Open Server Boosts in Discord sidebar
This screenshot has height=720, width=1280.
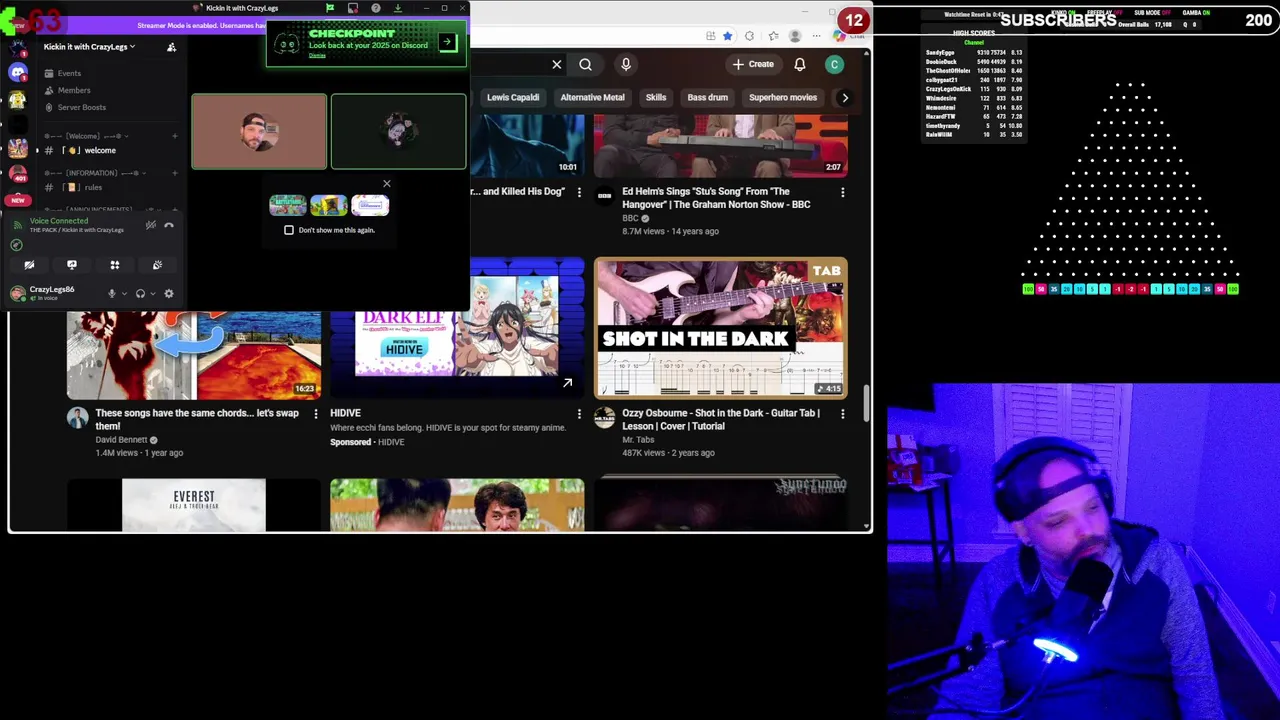(81, 107)
